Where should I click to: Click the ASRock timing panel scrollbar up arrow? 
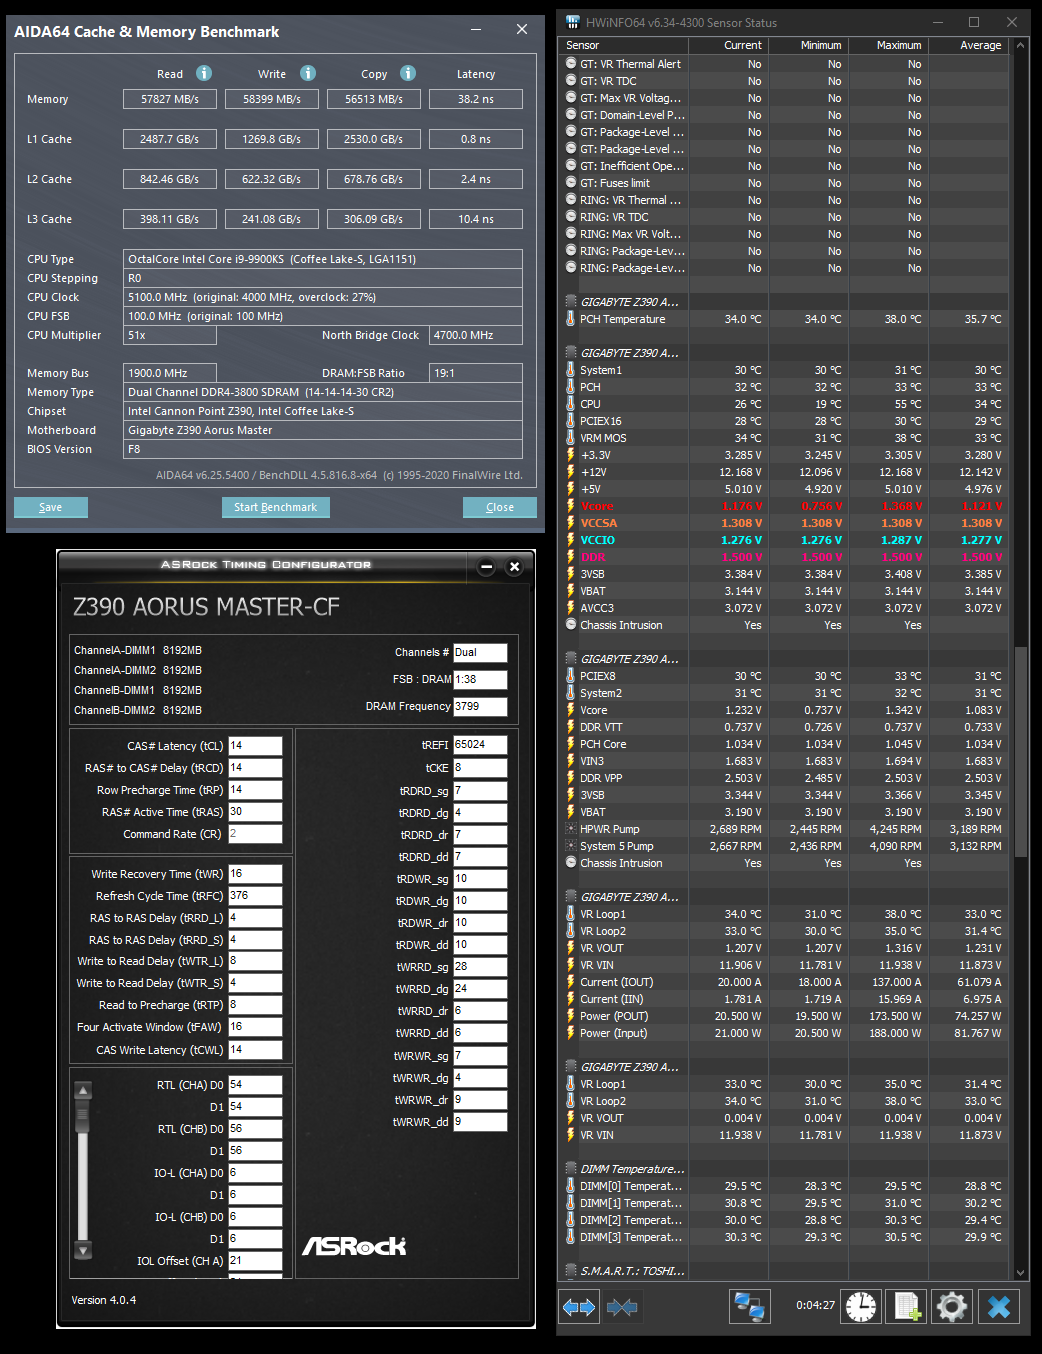[x=84, y=1090]
